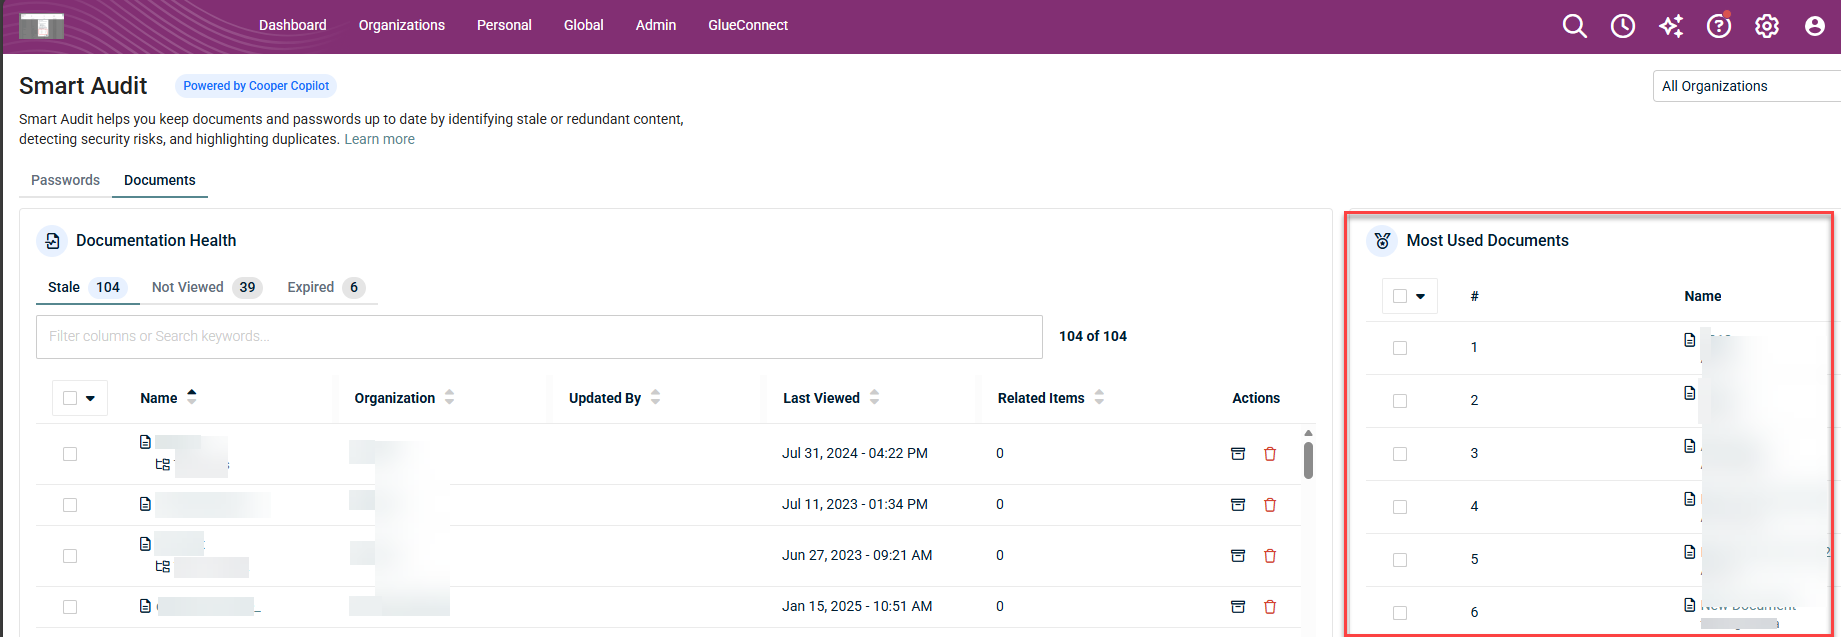This screenshot has width=1841, height=637.
Task: Click the Learn more link
Action: [379, 139]
